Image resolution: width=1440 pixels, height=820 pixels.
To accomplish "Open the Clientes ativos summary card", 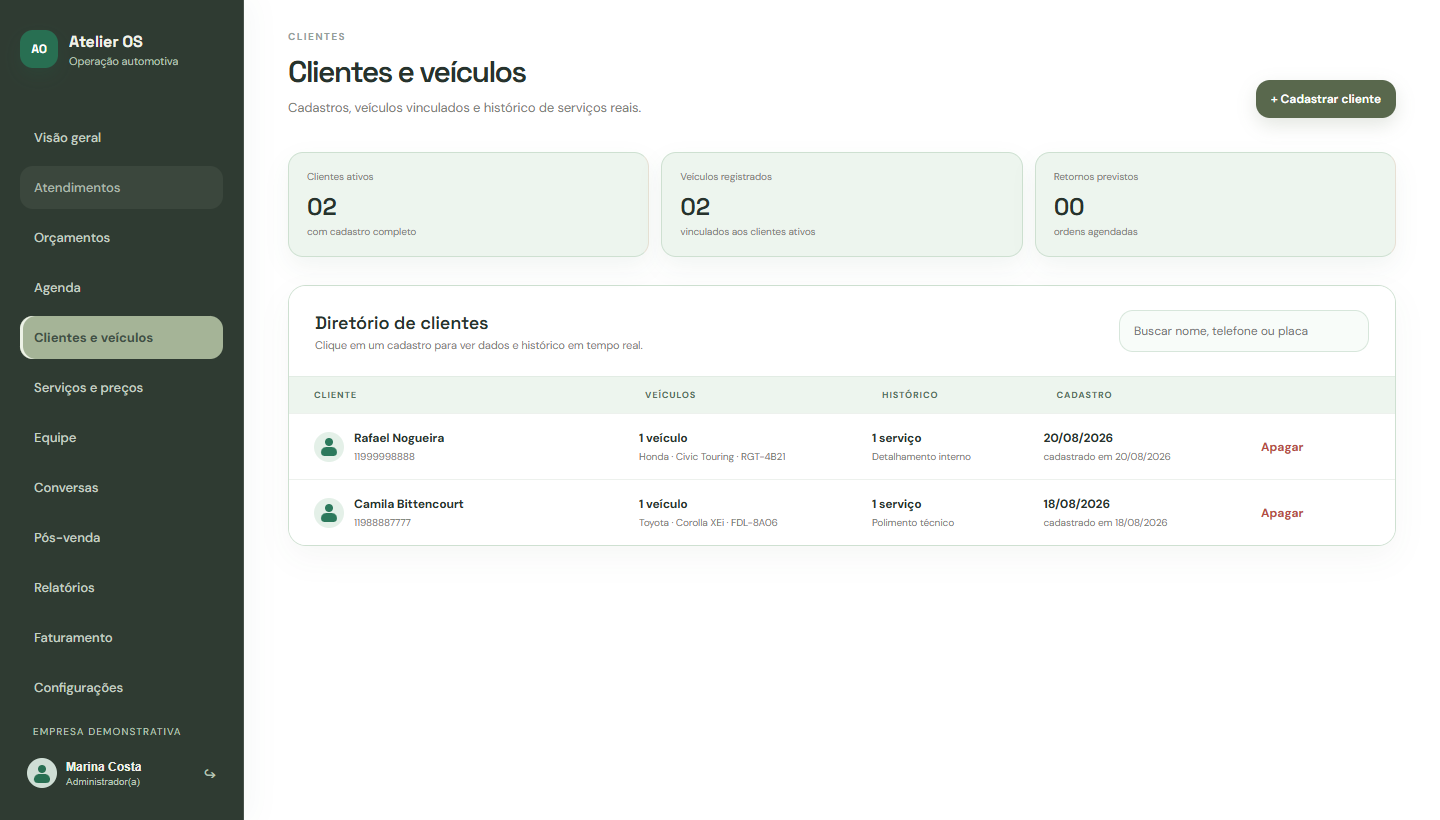I will click(468, 205).
